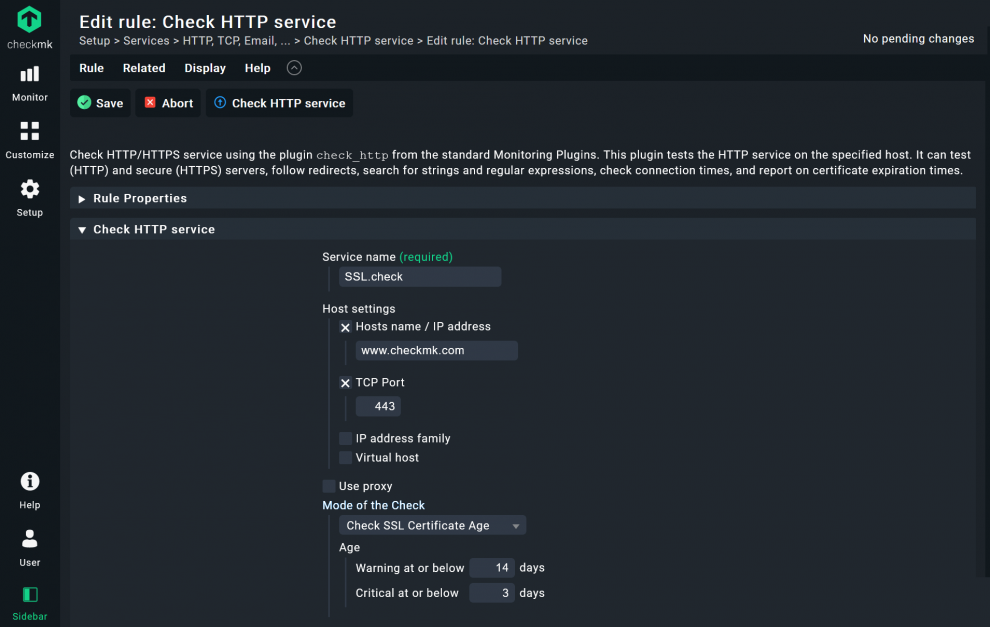Open the Check SSL Certificate Age dropdown
The height and width of the screenshot is (627, 990).
click(x=433, y=525)
